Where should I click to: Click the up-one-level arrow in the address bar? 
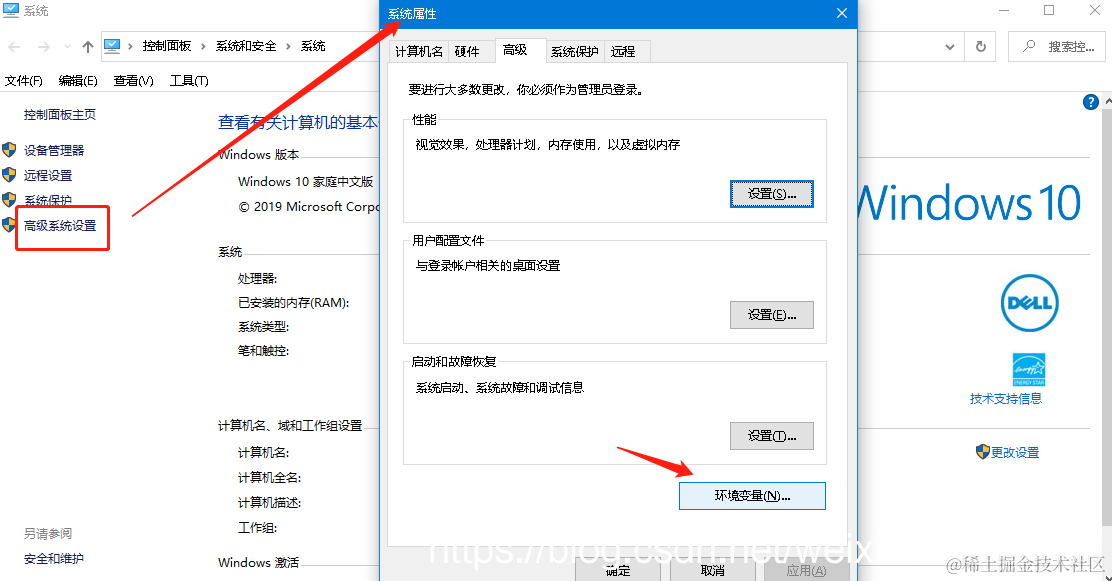pos(88,46)
